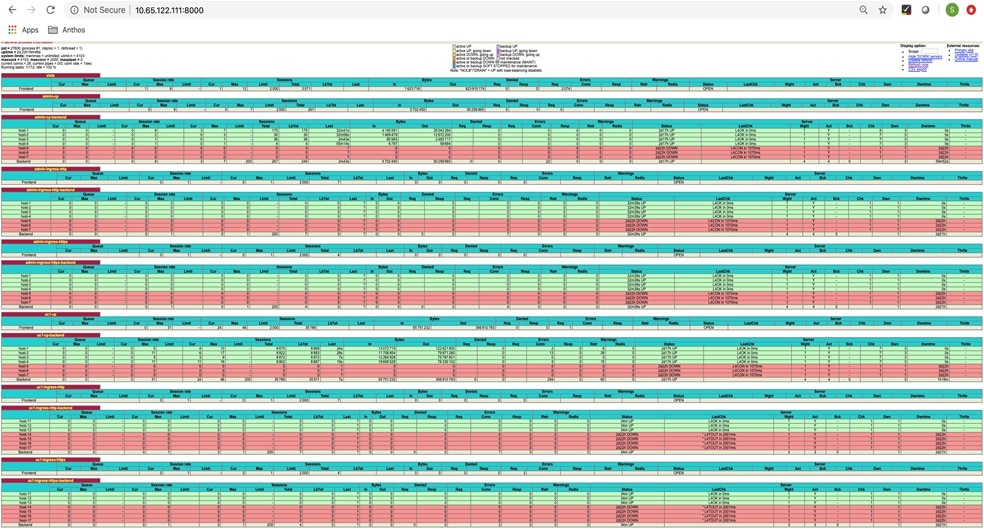Open the red browser update icon
The image size is (984, 529).
point(971,10)
